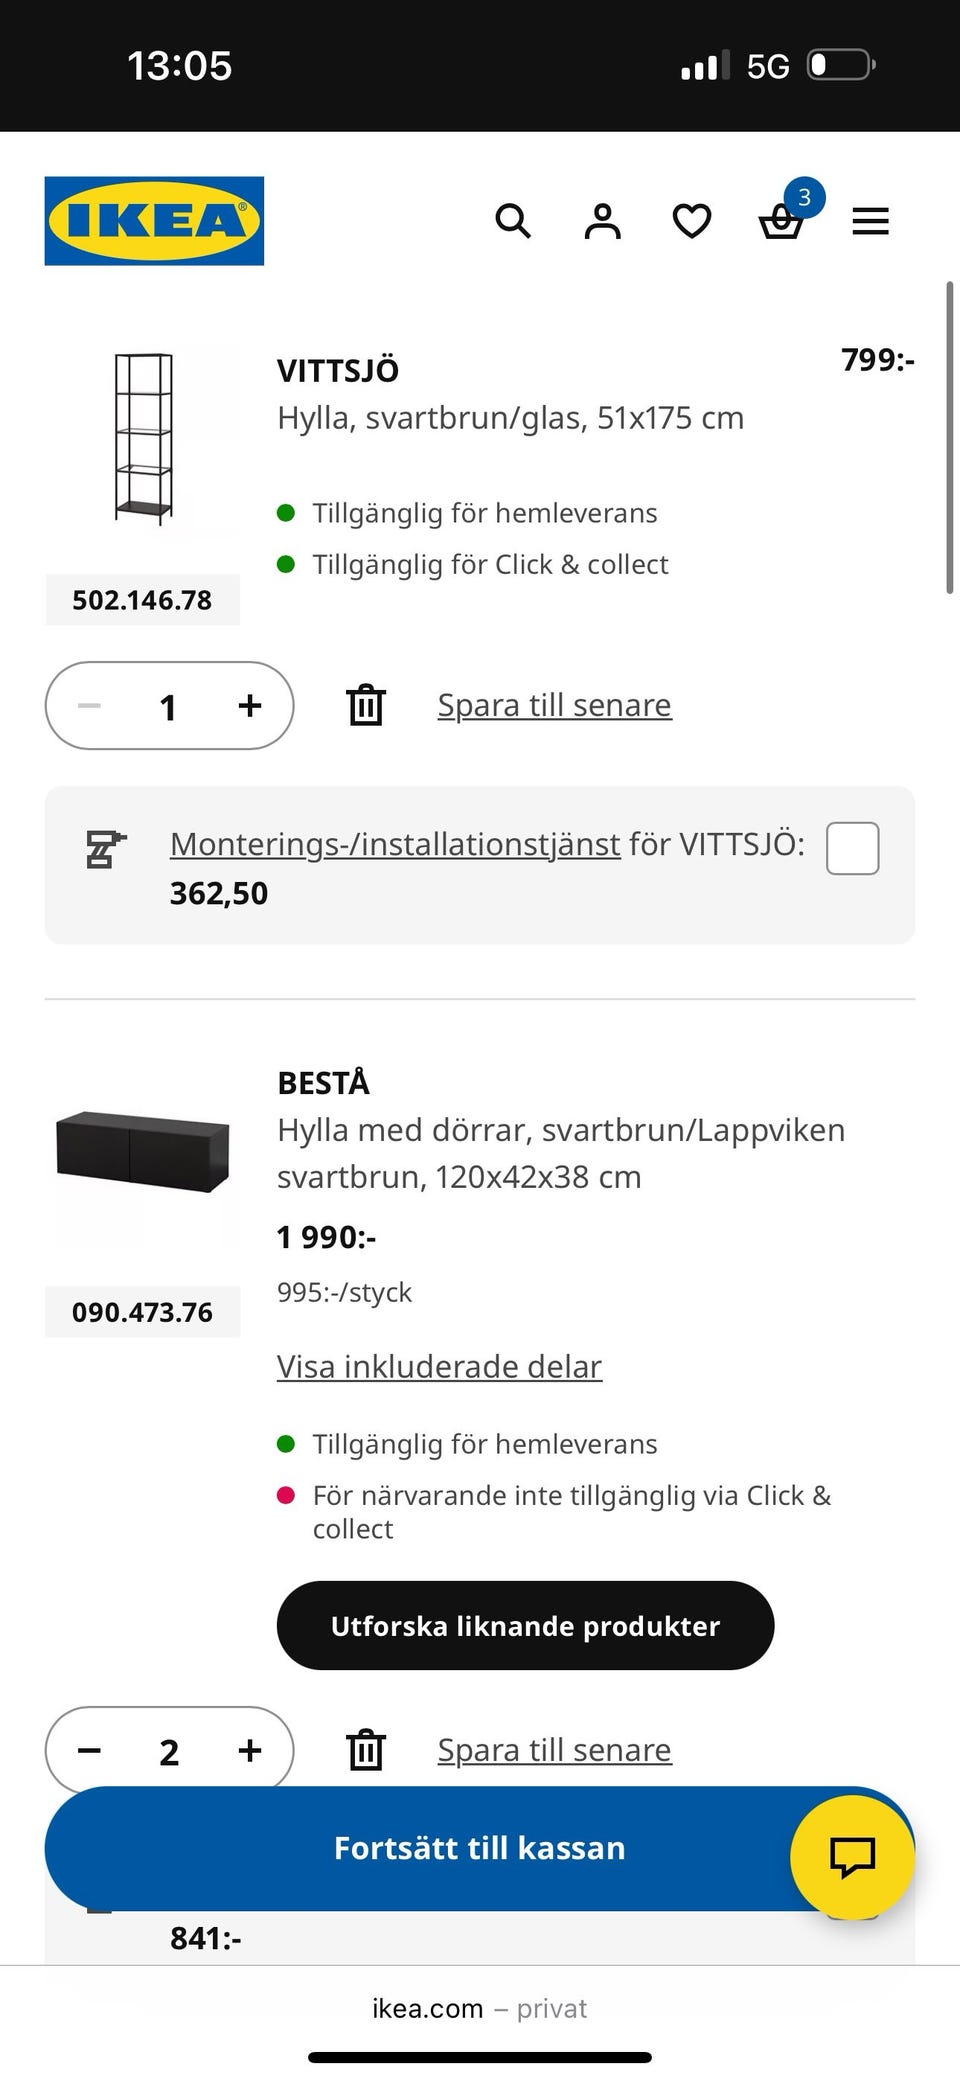Open the VITTSJÖ shelf product thumbnail
Screen dimensions: 960x2081
[x=143, y=438]
